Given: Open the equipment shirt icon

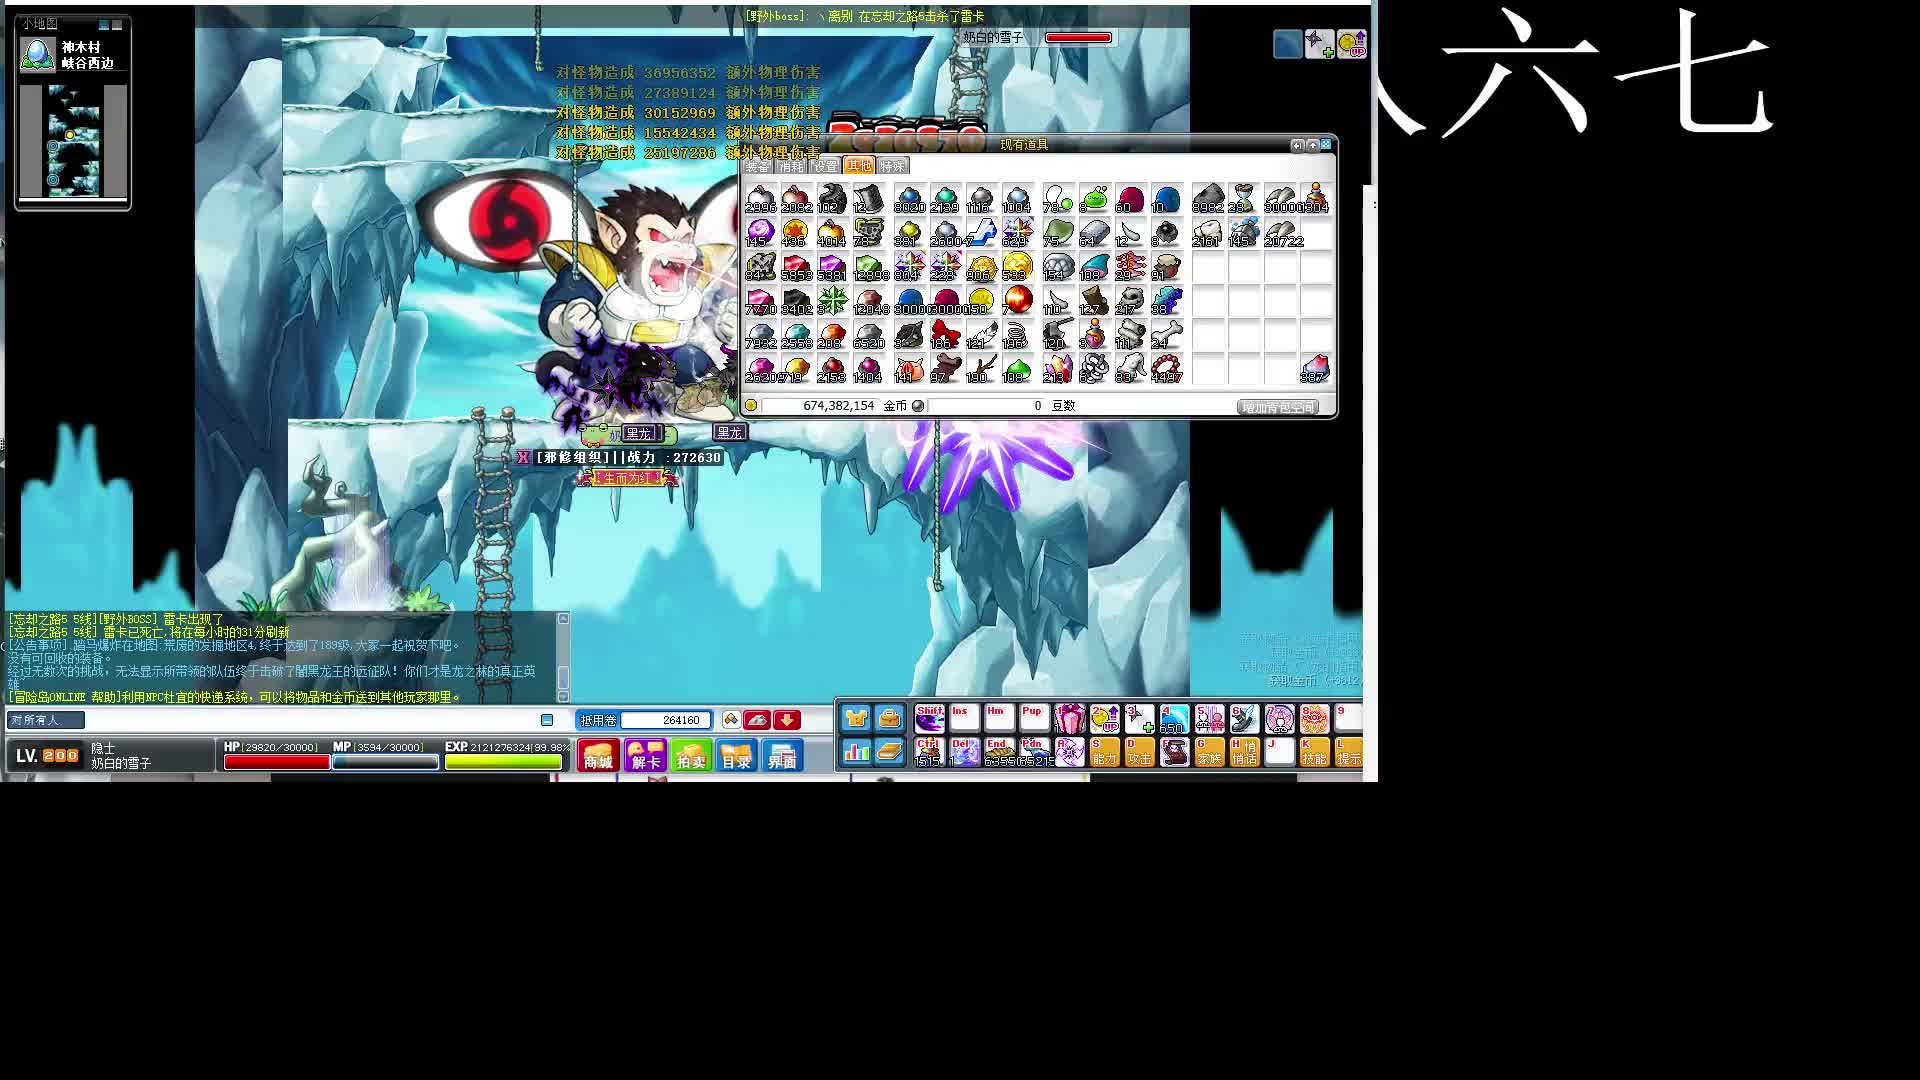Looking at the screenshot, I should click(x=856, y=718).
